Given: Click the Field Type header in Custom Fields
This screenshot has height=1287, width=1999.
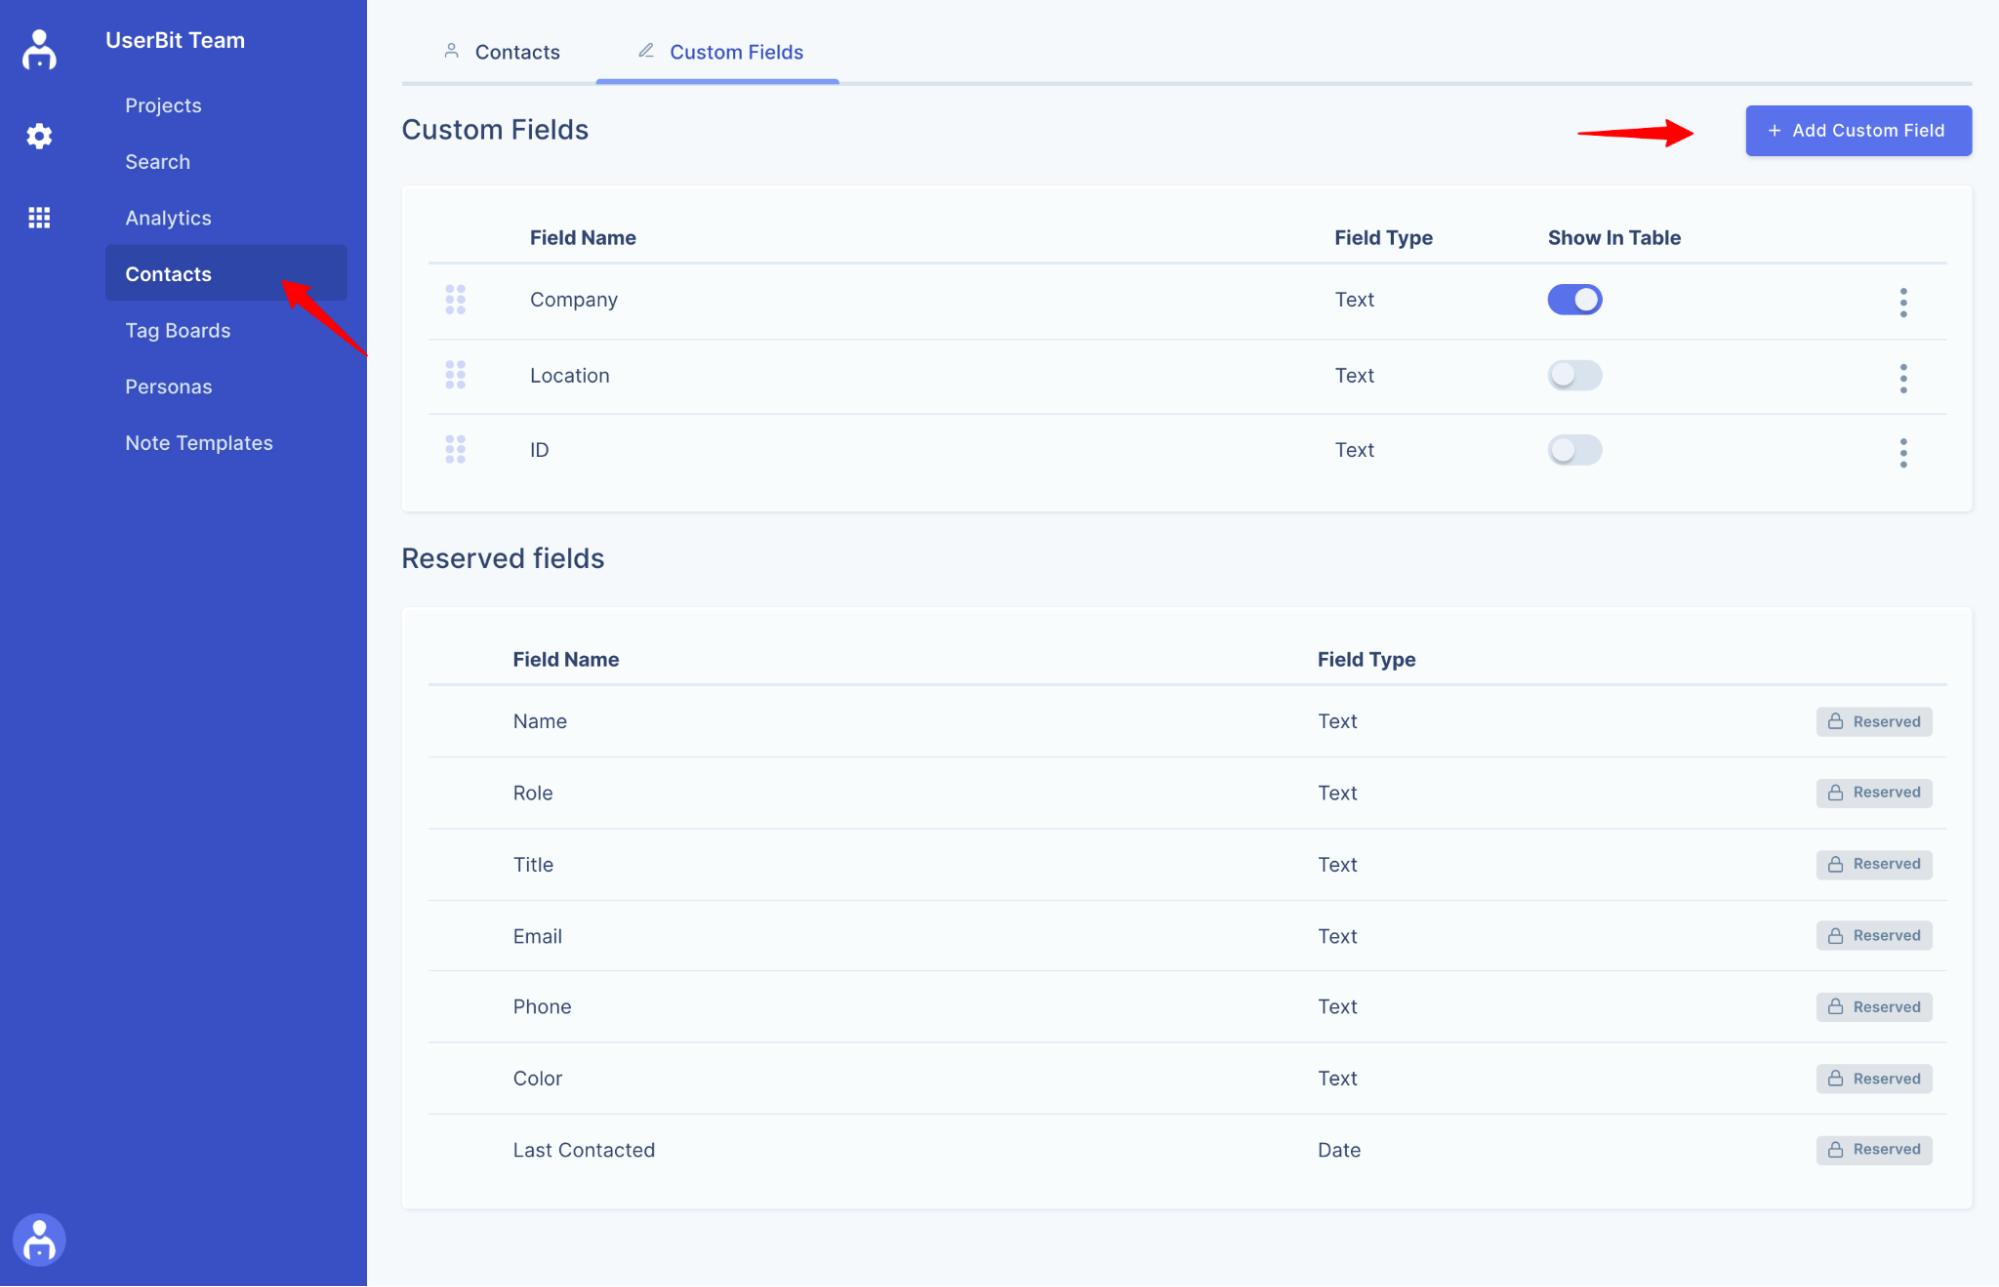Looking at the screenshot, I should pos(1383,237).
